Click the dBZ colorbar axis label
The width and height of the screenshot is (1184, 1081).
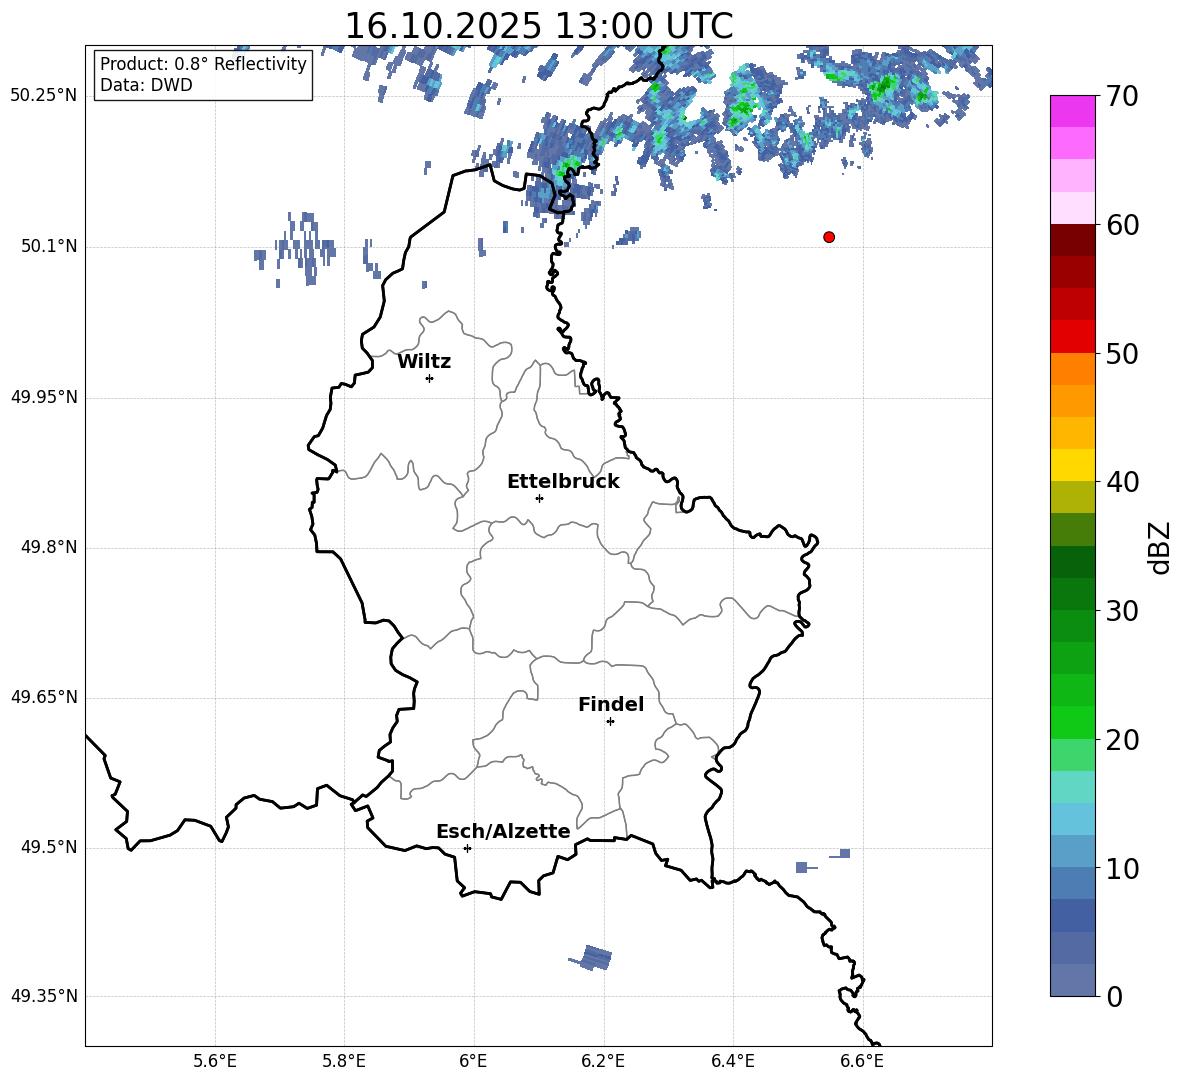1160,548
